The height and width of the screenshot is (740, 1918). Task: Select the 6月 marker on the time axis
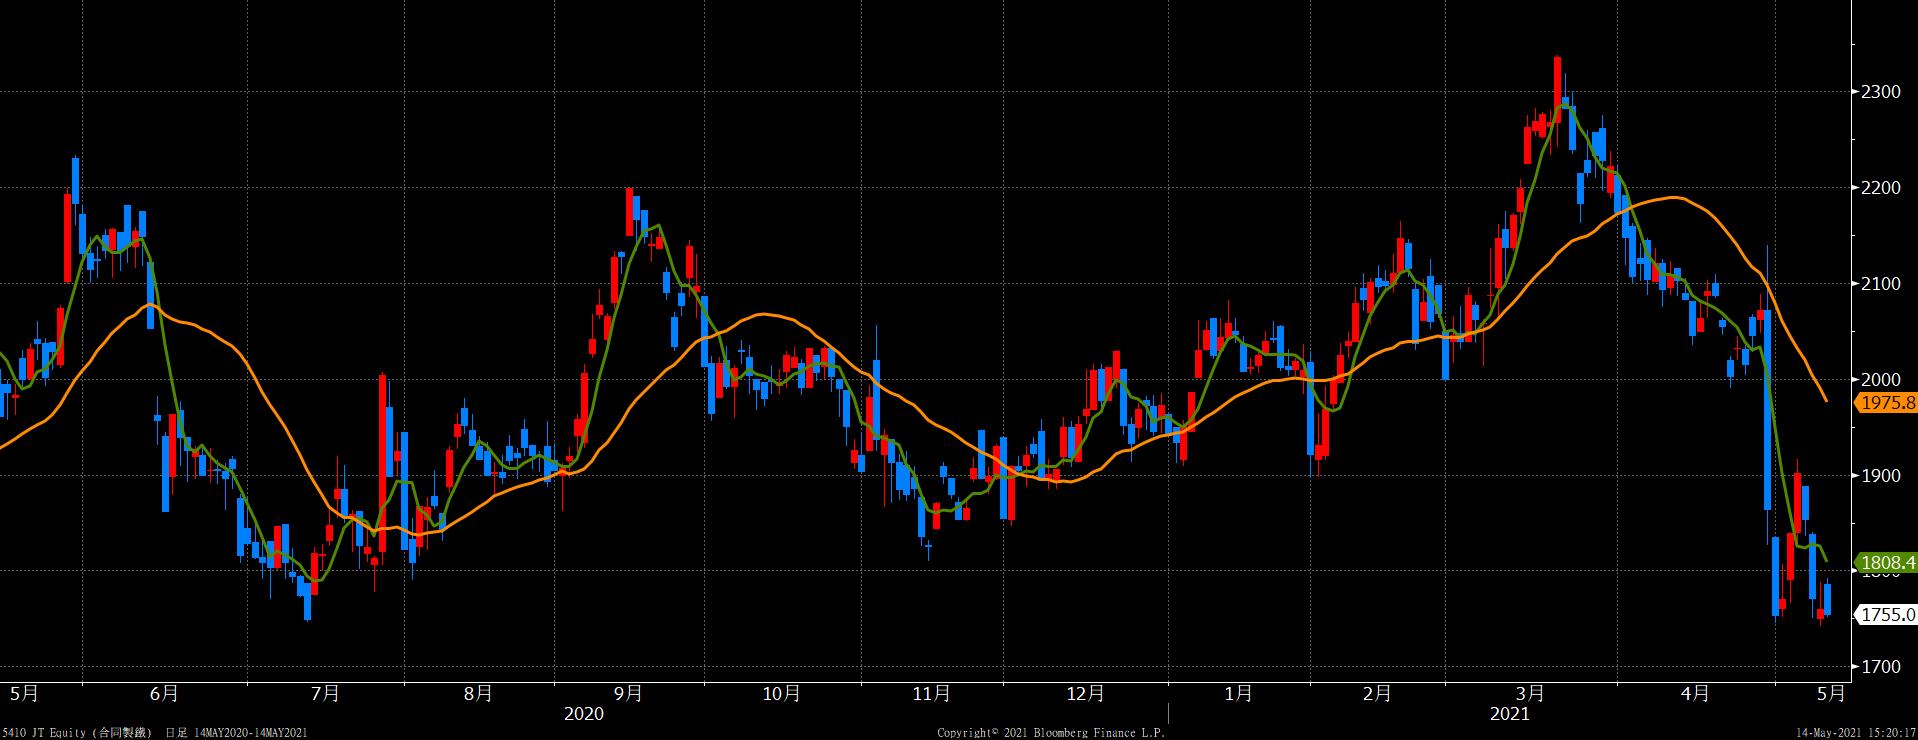(164, 693)
